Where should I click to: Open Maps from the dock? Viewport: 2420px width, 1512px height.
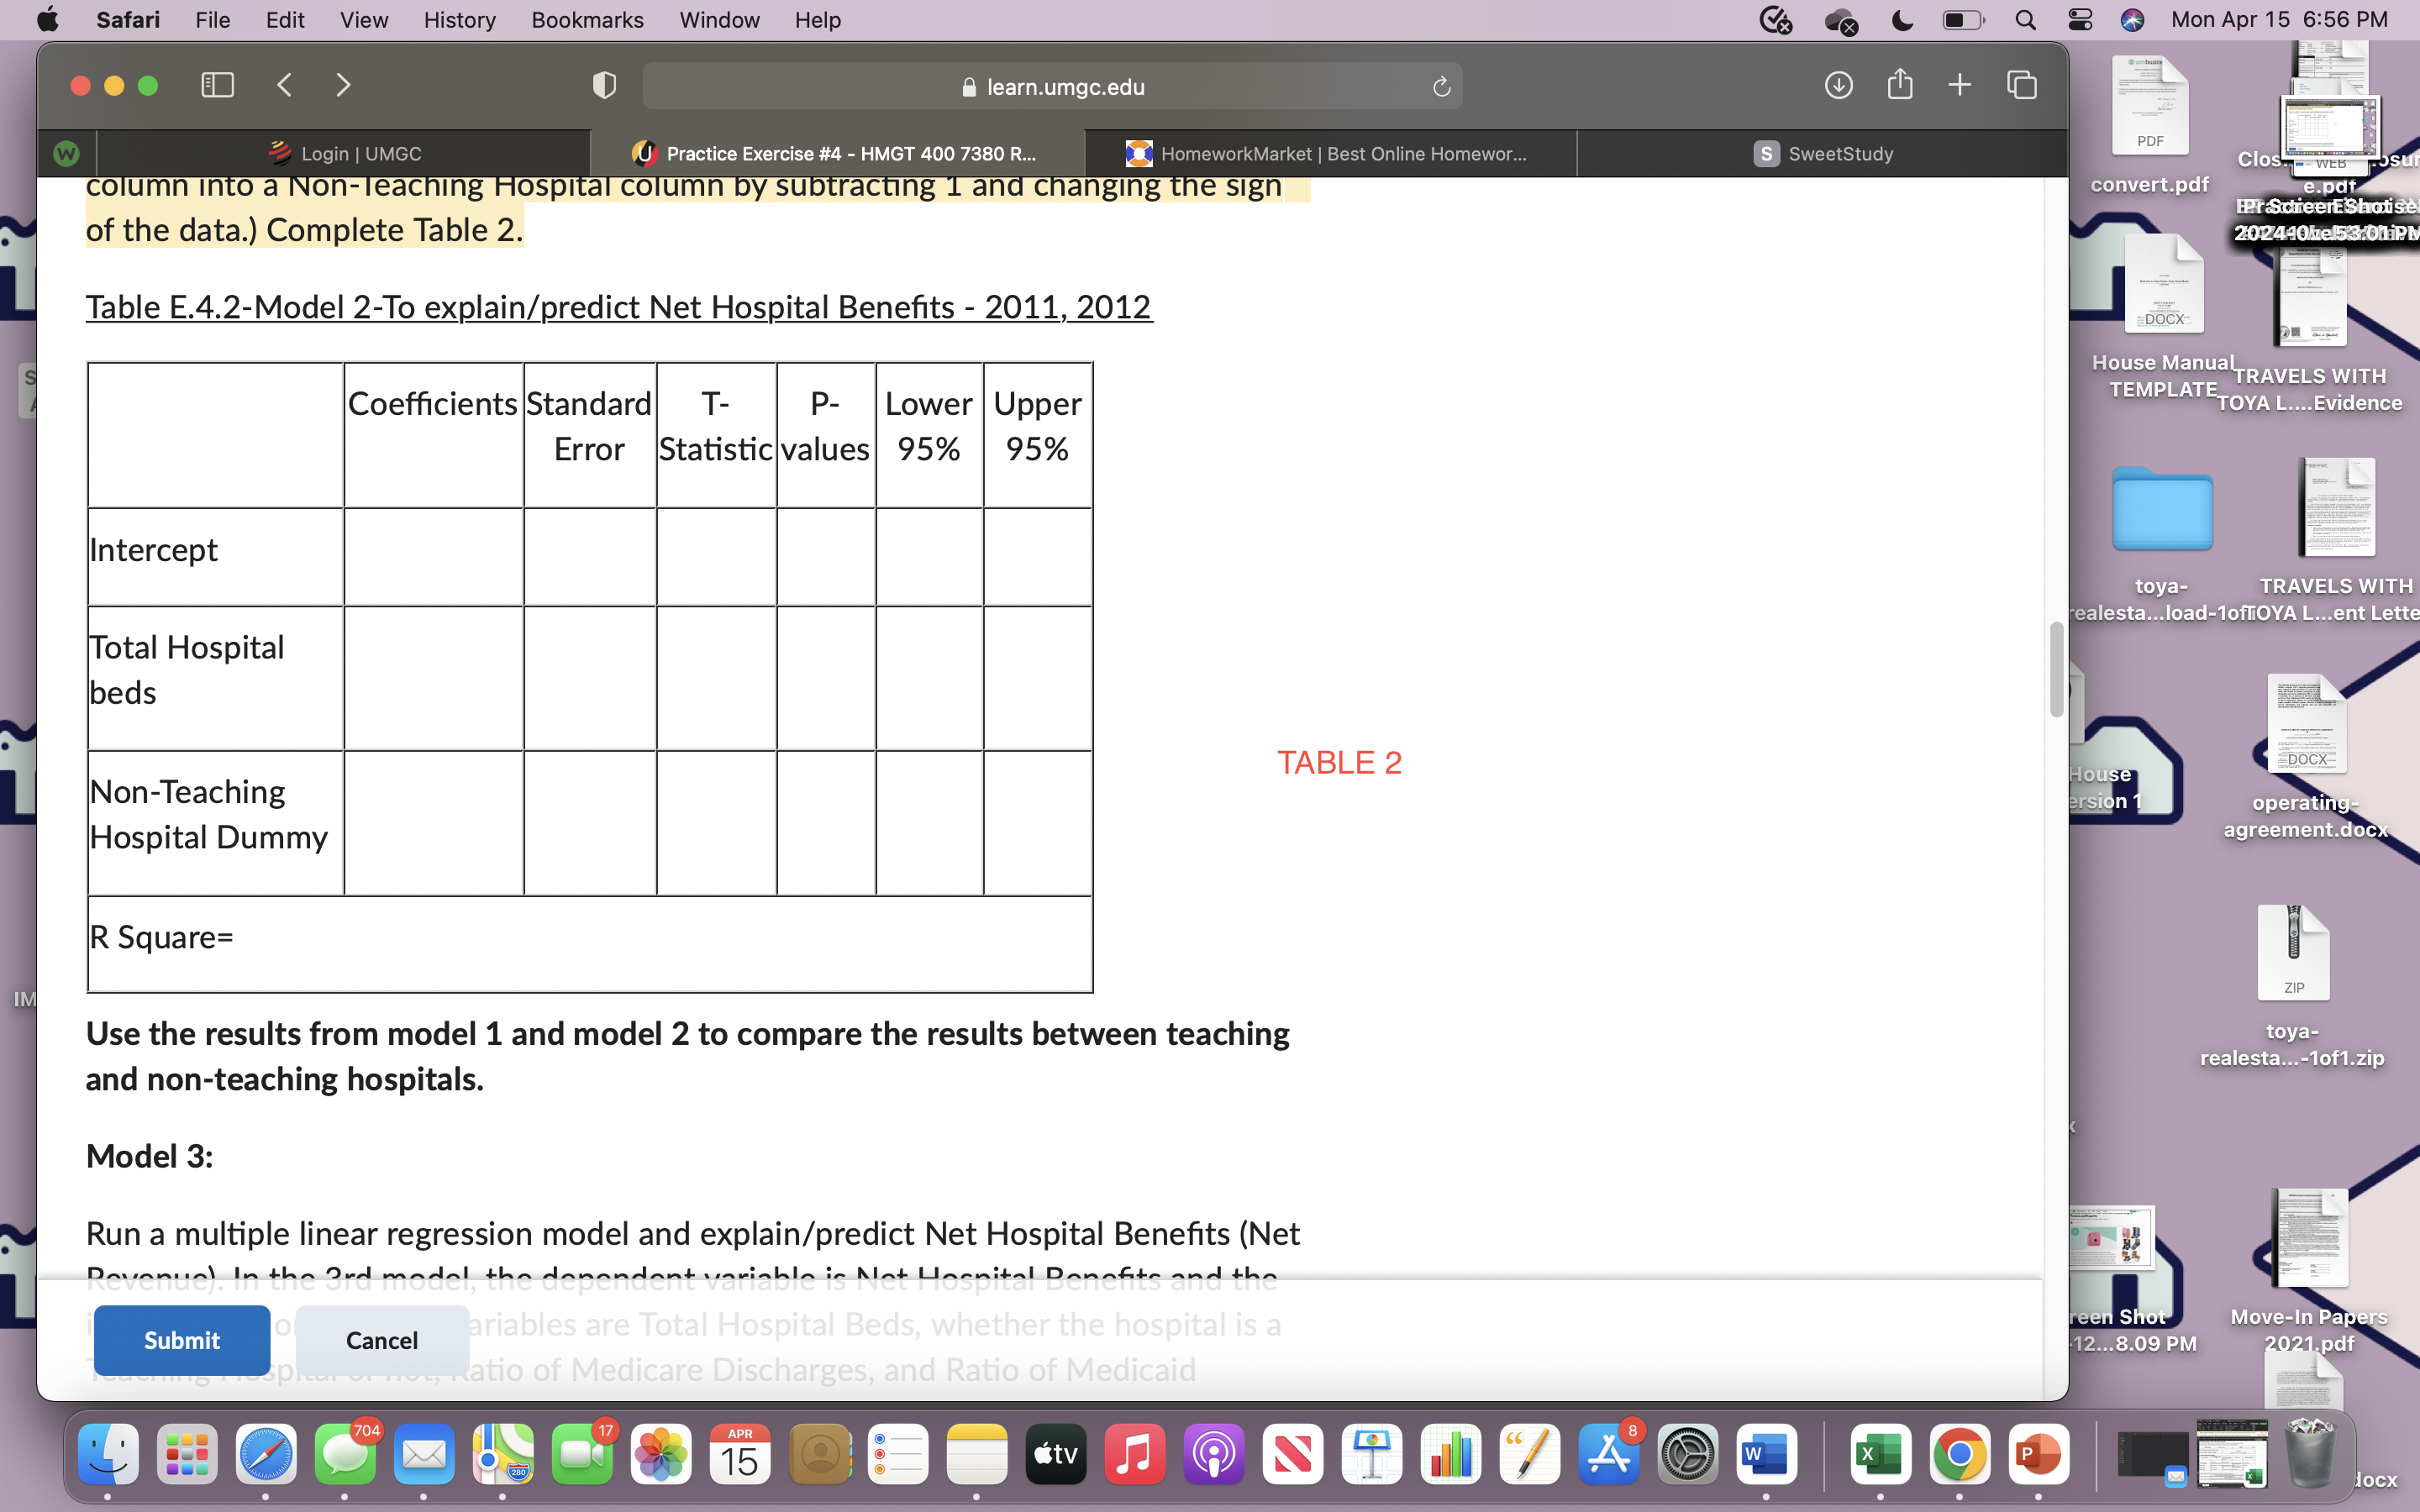pyautogui.click(x=503, y=1454)
